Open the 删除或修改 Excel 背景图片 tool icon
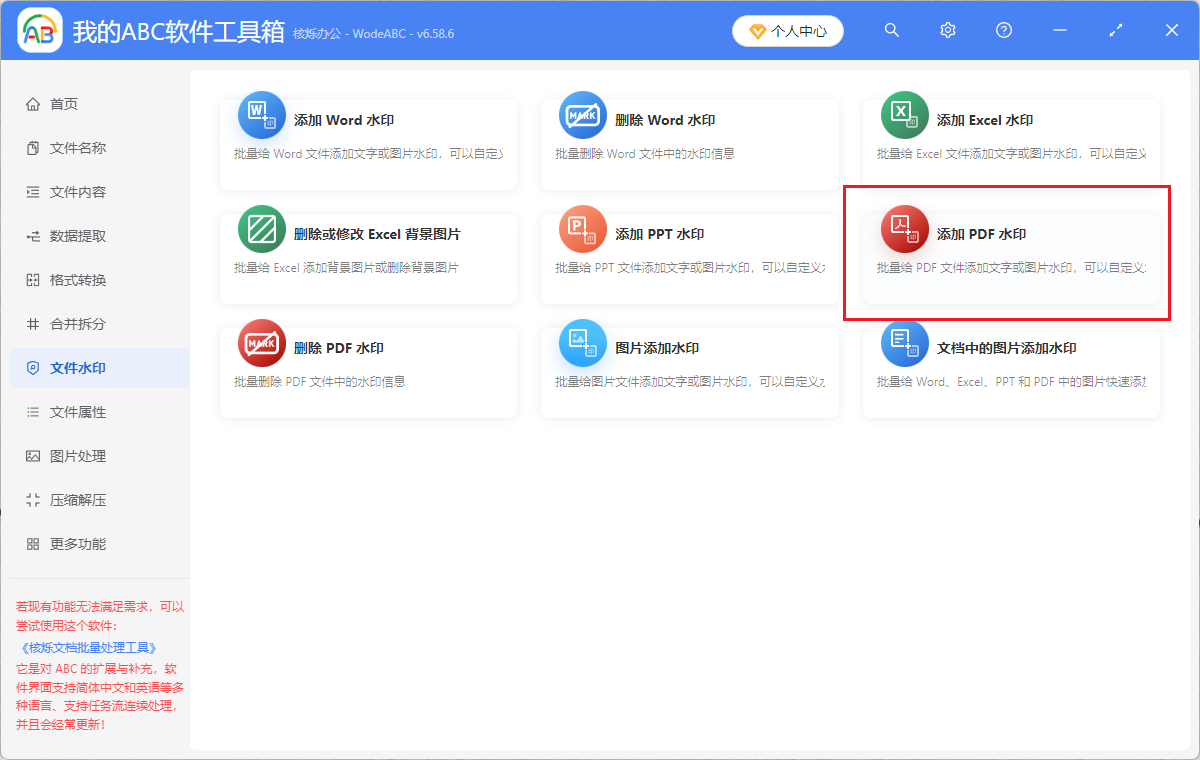Viewport: 1200px width, 760px height. click(261, 228)
